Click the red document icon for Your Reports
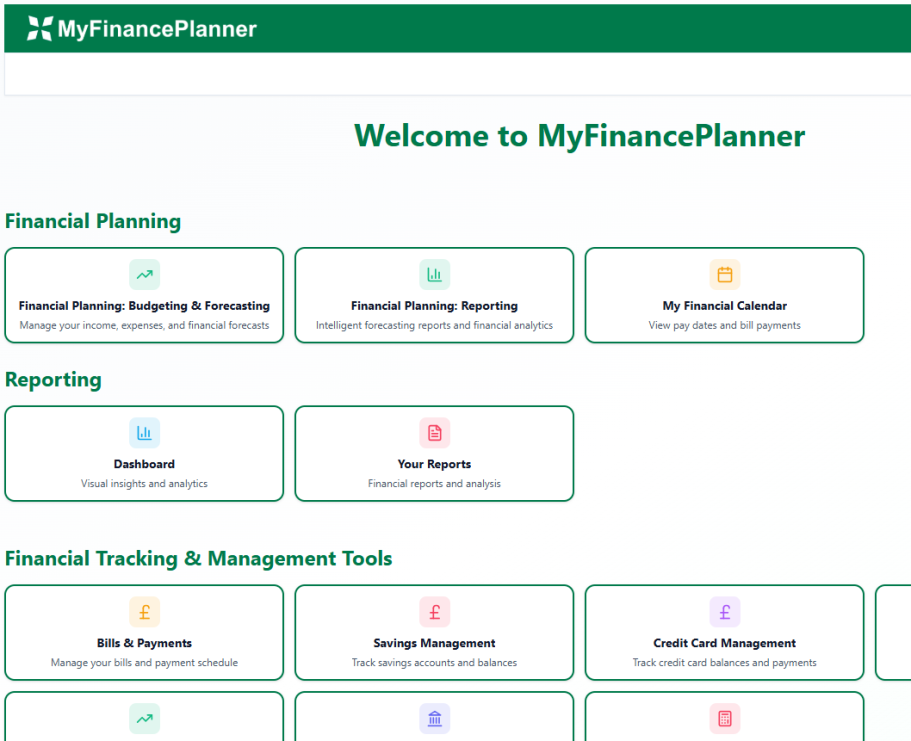This screenshot has width=911, height=741. coord(434,433)
